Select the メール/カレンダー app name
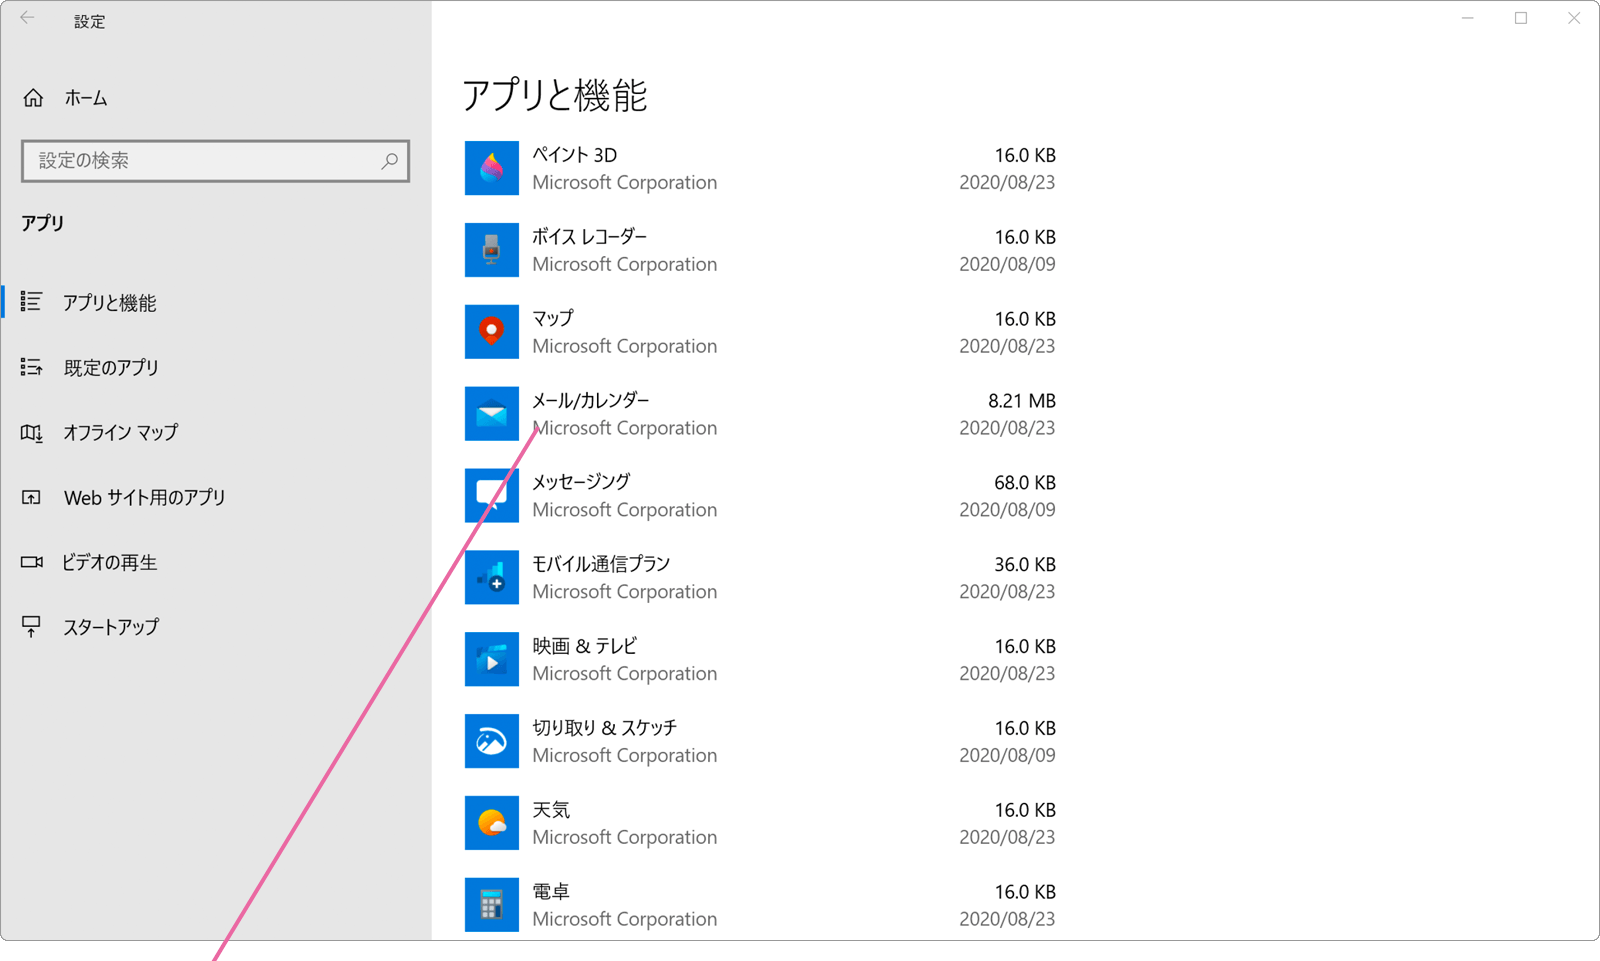 tap(590, 401)
